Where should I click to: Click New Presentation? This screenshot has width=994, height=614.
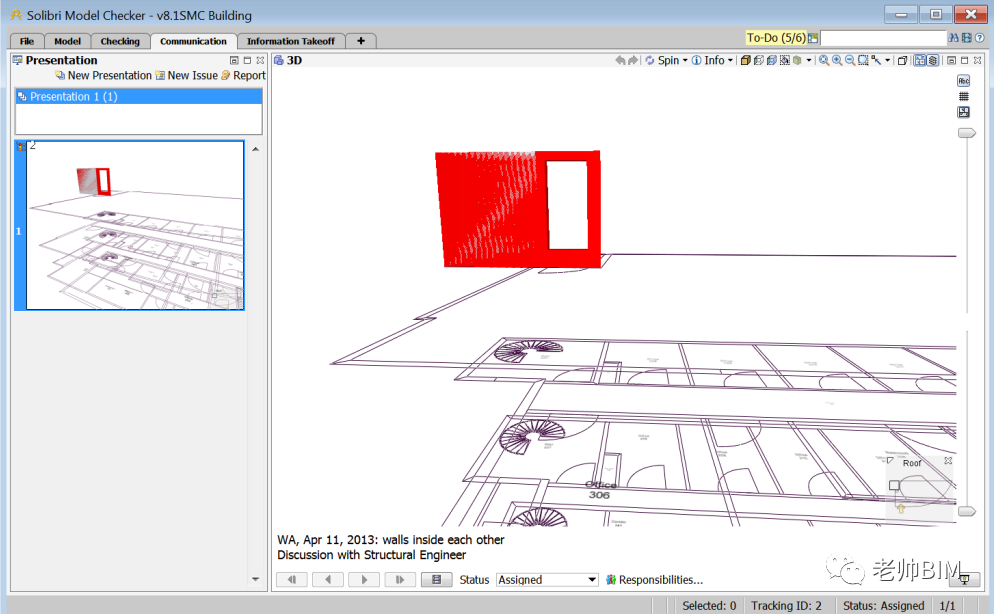[x=103, y=75]
